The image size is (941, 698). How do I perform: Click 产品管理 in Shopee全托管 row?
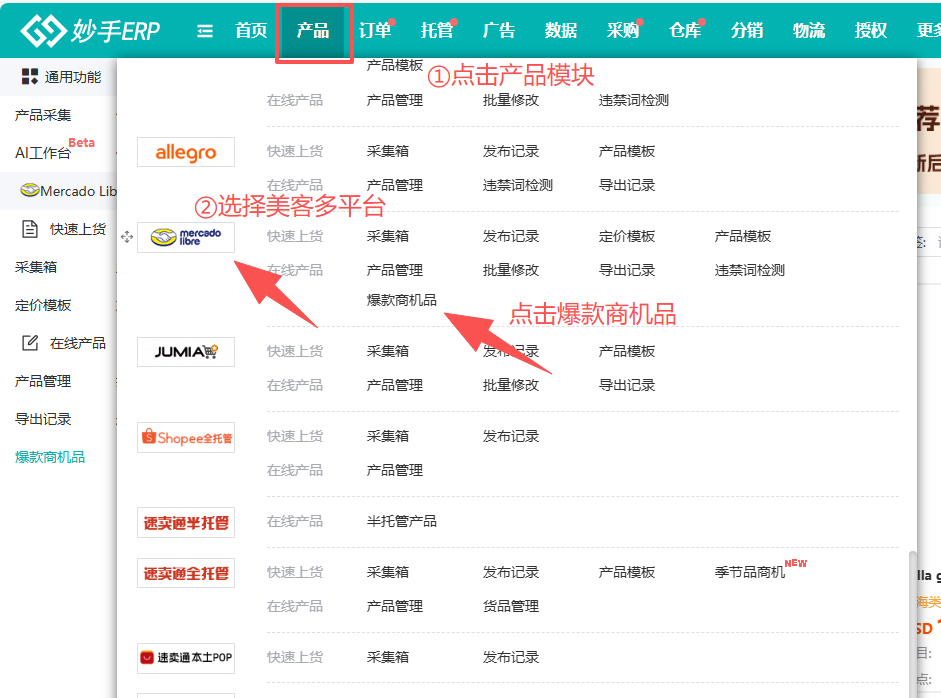(x=395, y=470)
